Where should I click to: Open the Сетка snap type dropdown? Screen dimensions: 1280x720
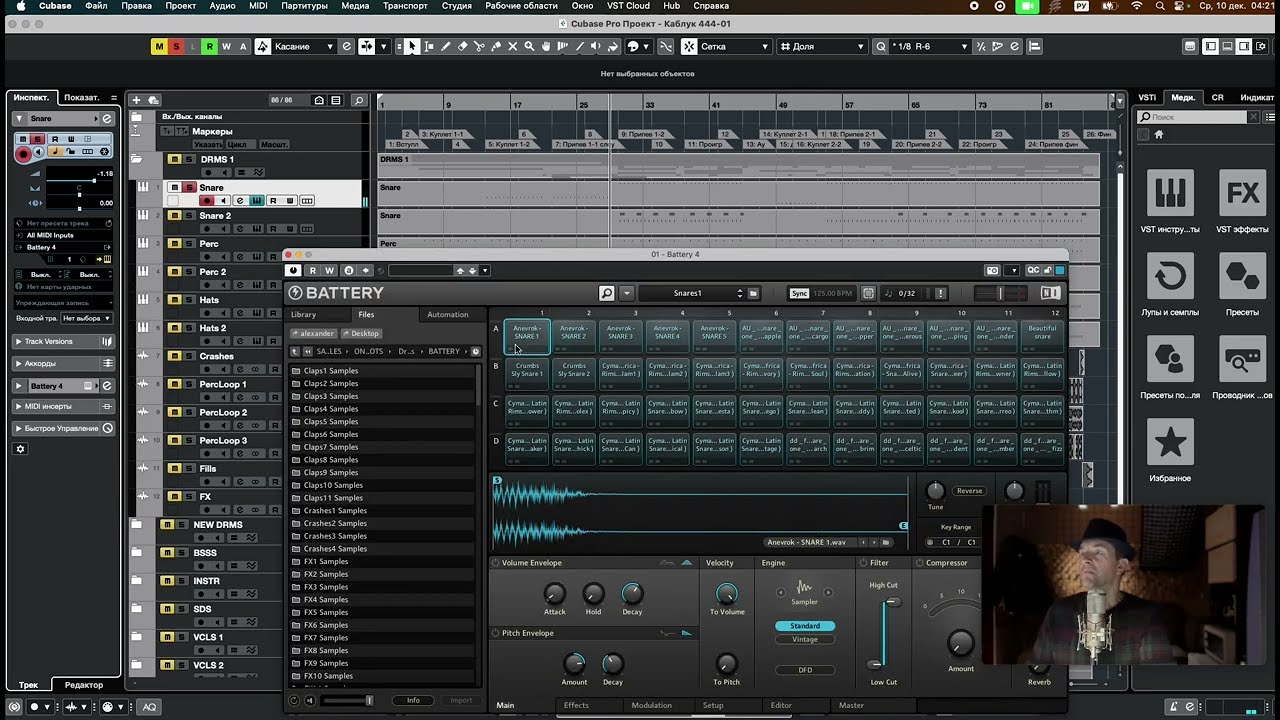pos(727,46)
